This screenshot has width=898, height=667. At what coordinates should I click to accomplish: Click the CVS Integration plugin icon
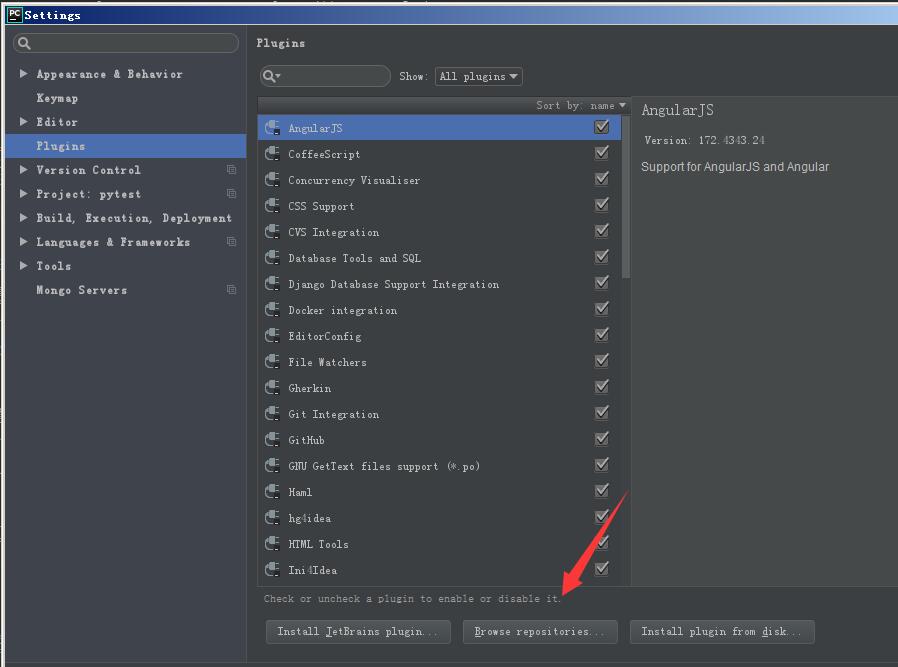tap(272, 232)
